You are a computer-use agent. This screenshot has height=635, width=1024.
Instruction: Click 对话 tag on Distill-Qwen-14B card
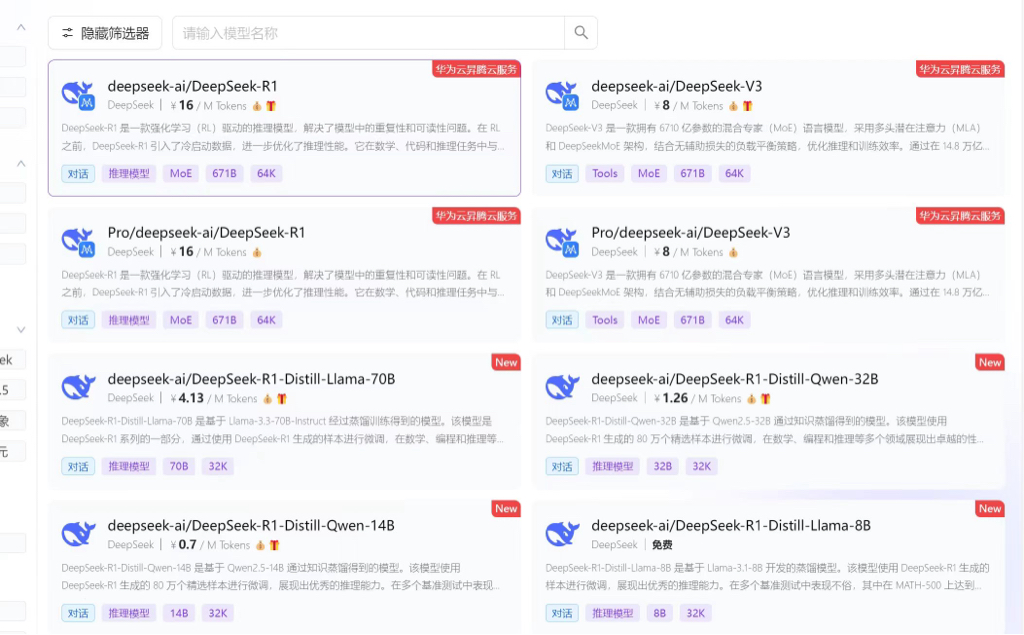coord(78,613)
